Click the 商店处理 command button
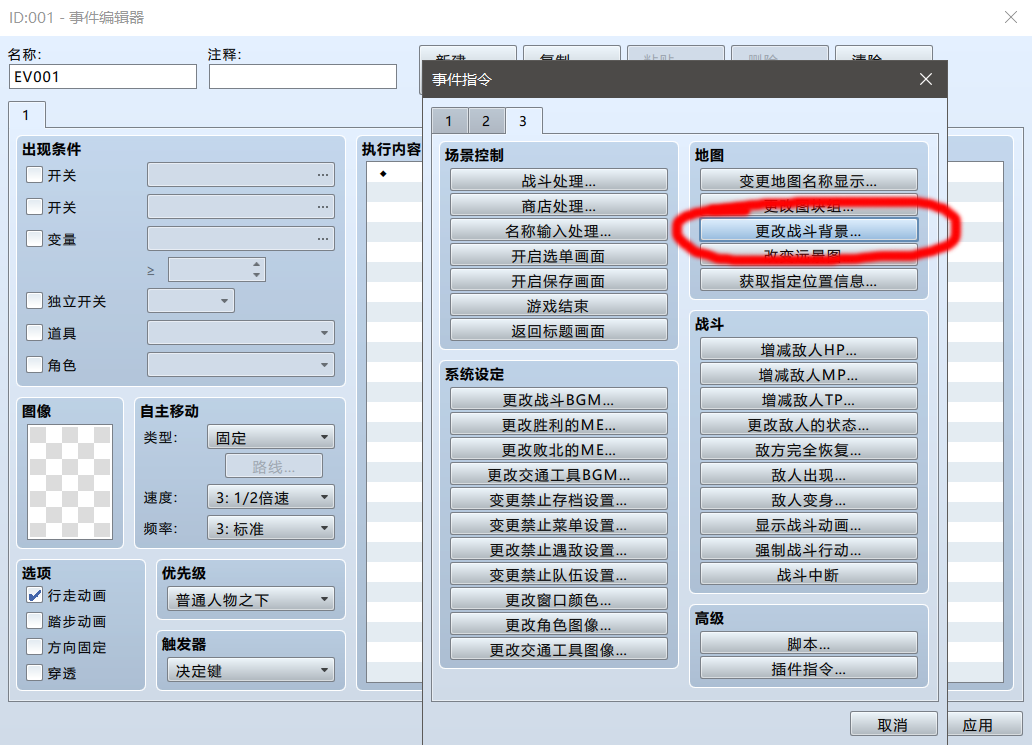Screen dimensions: 1032x745 559,205
